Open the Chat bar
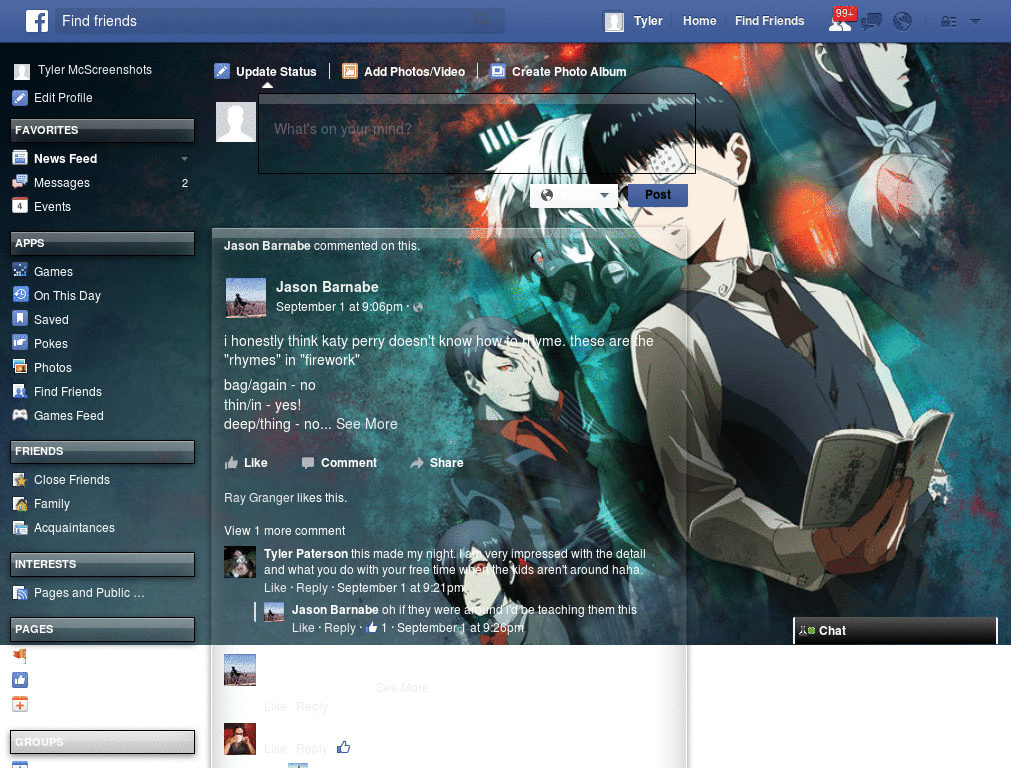Screen dimensions: 1024x768 (x=895, y=631)
